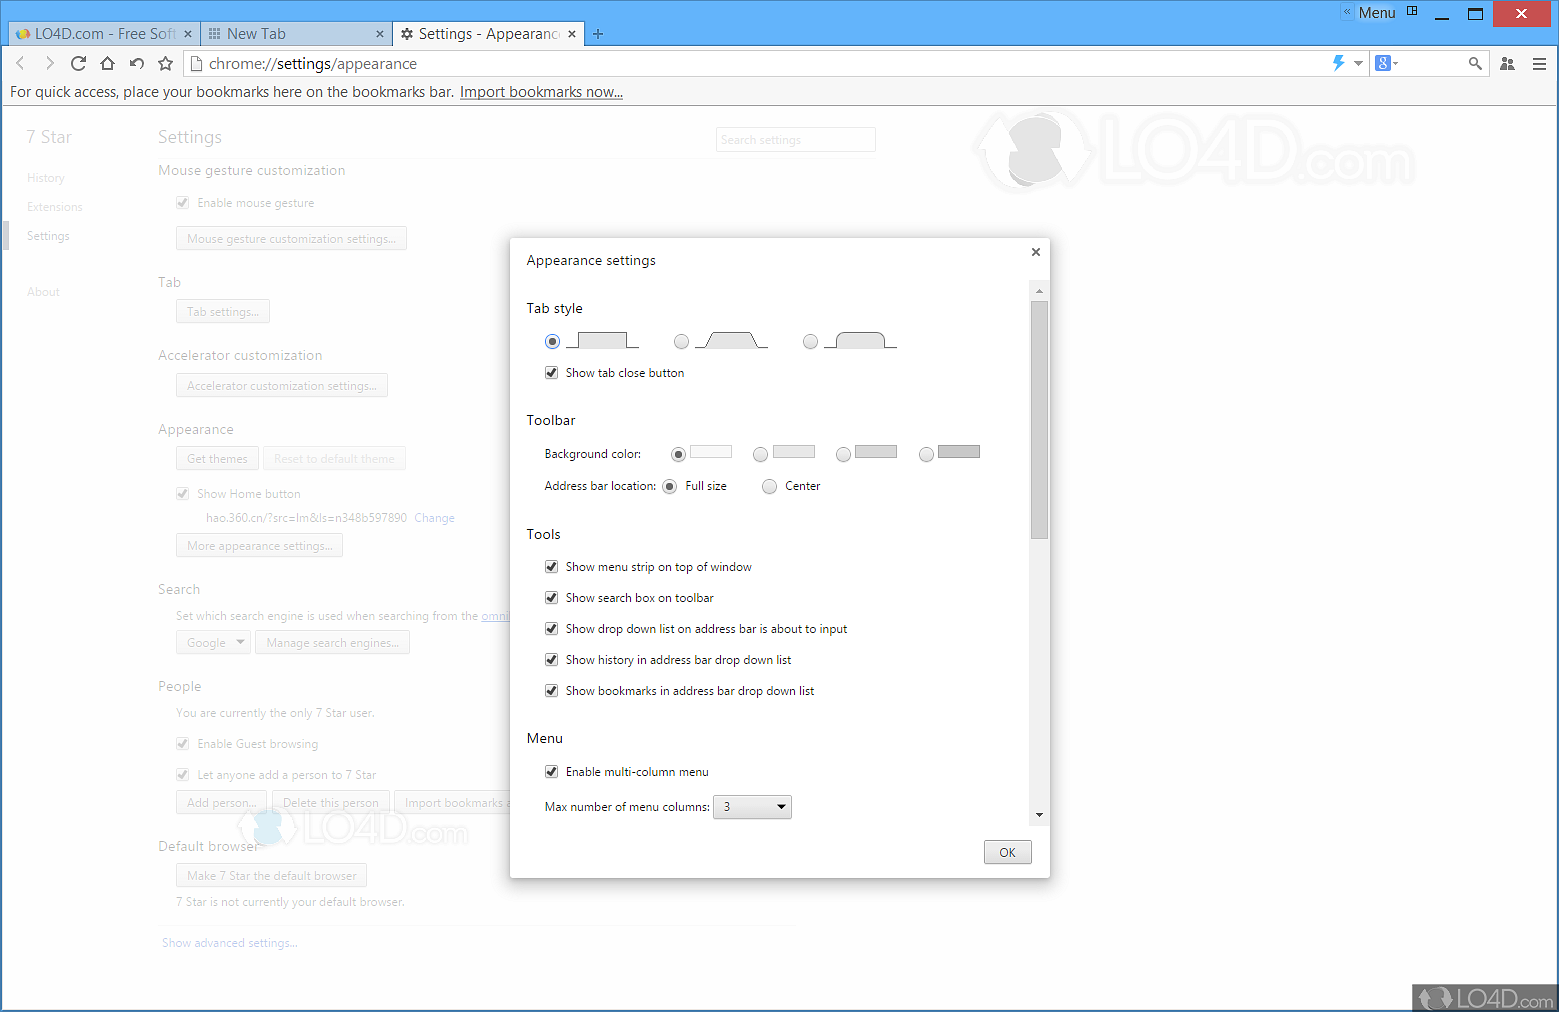Uncheck Show tab close button
This screenshot has width=1559, height=1012.
(x=551, y=372)
